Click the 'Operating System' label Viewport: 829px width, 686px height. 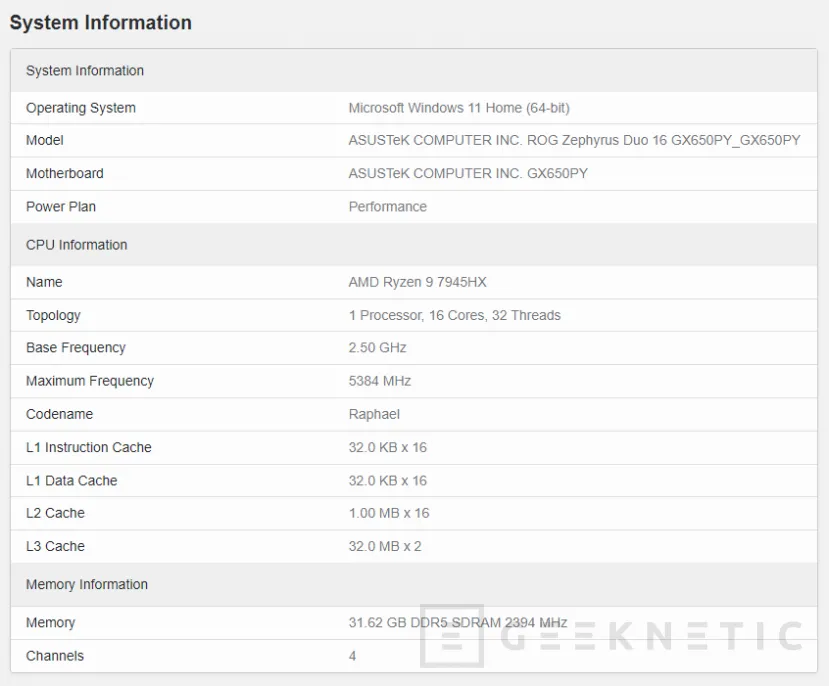[x=81, y=108]
